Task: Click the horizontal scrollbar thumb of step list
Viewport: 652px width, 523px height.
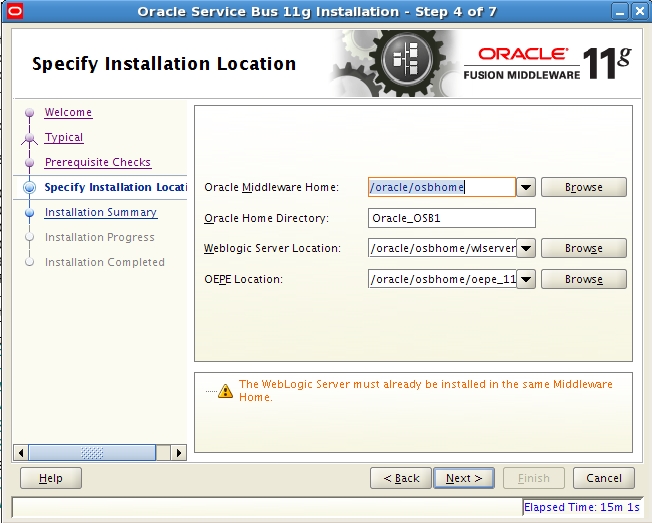Action: click(92, 452)
